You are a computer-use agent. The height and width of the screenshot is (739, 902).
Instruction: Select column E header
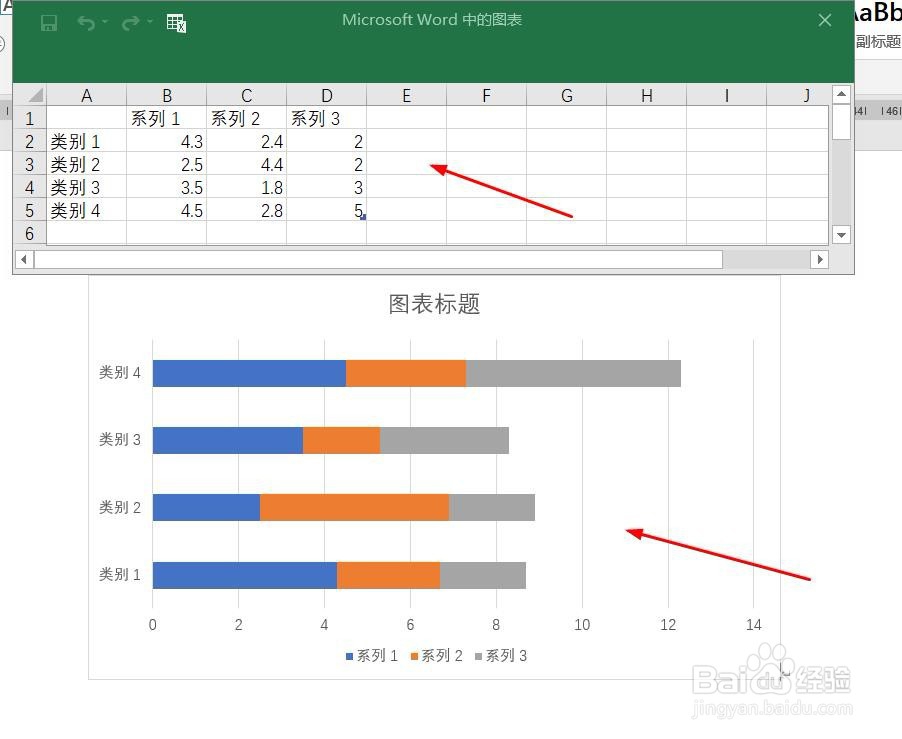(406, 95)
